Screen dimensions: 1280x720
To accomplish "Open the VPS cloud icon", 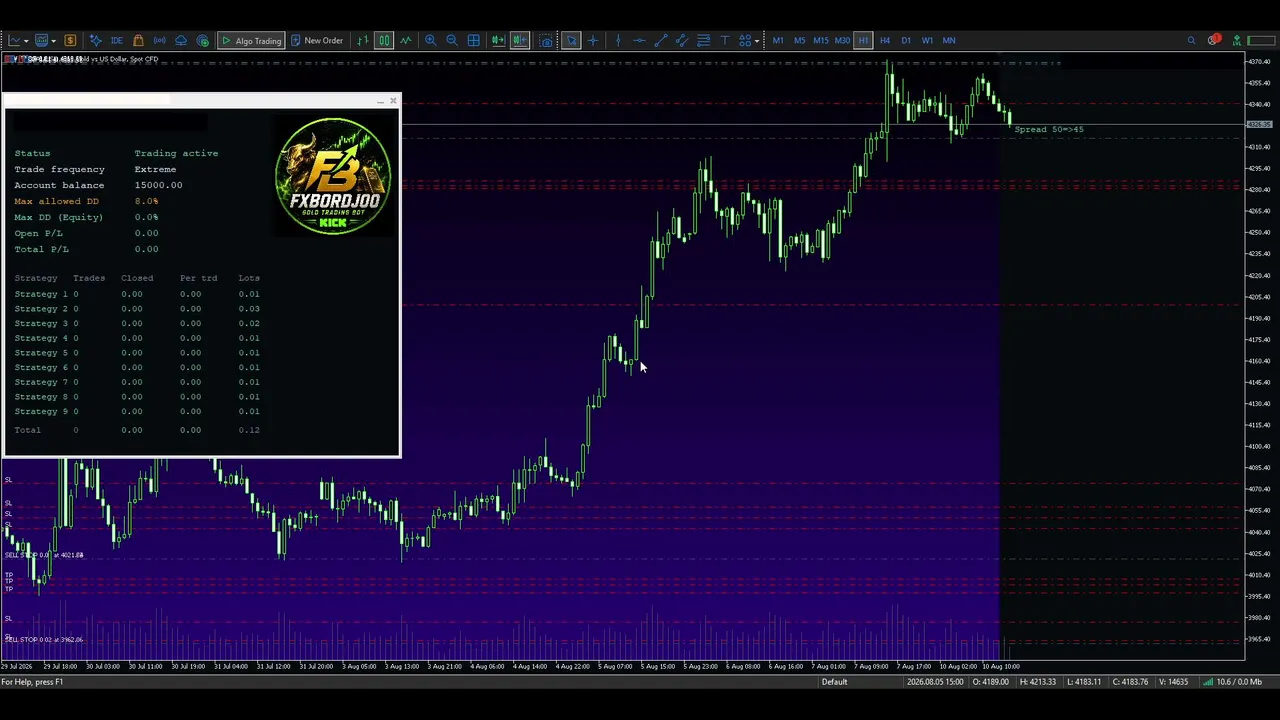I will pos(181,40).
